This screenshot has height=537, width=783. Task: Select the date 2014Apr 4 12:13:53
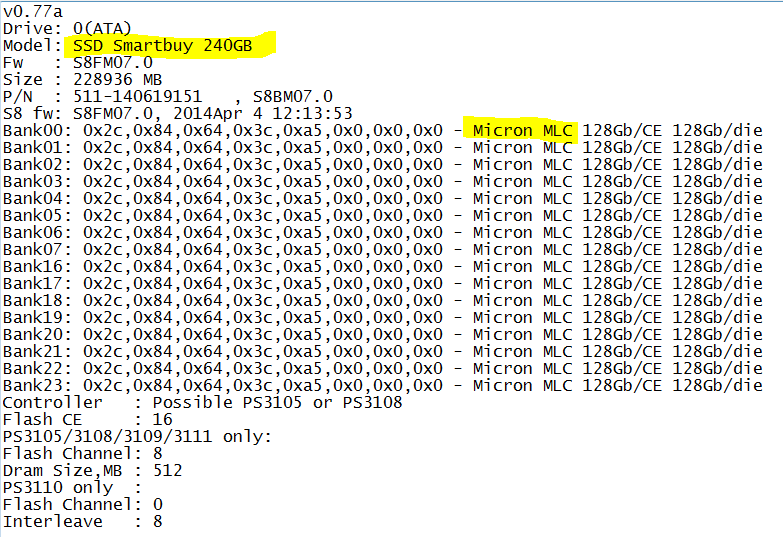(263, 113)
